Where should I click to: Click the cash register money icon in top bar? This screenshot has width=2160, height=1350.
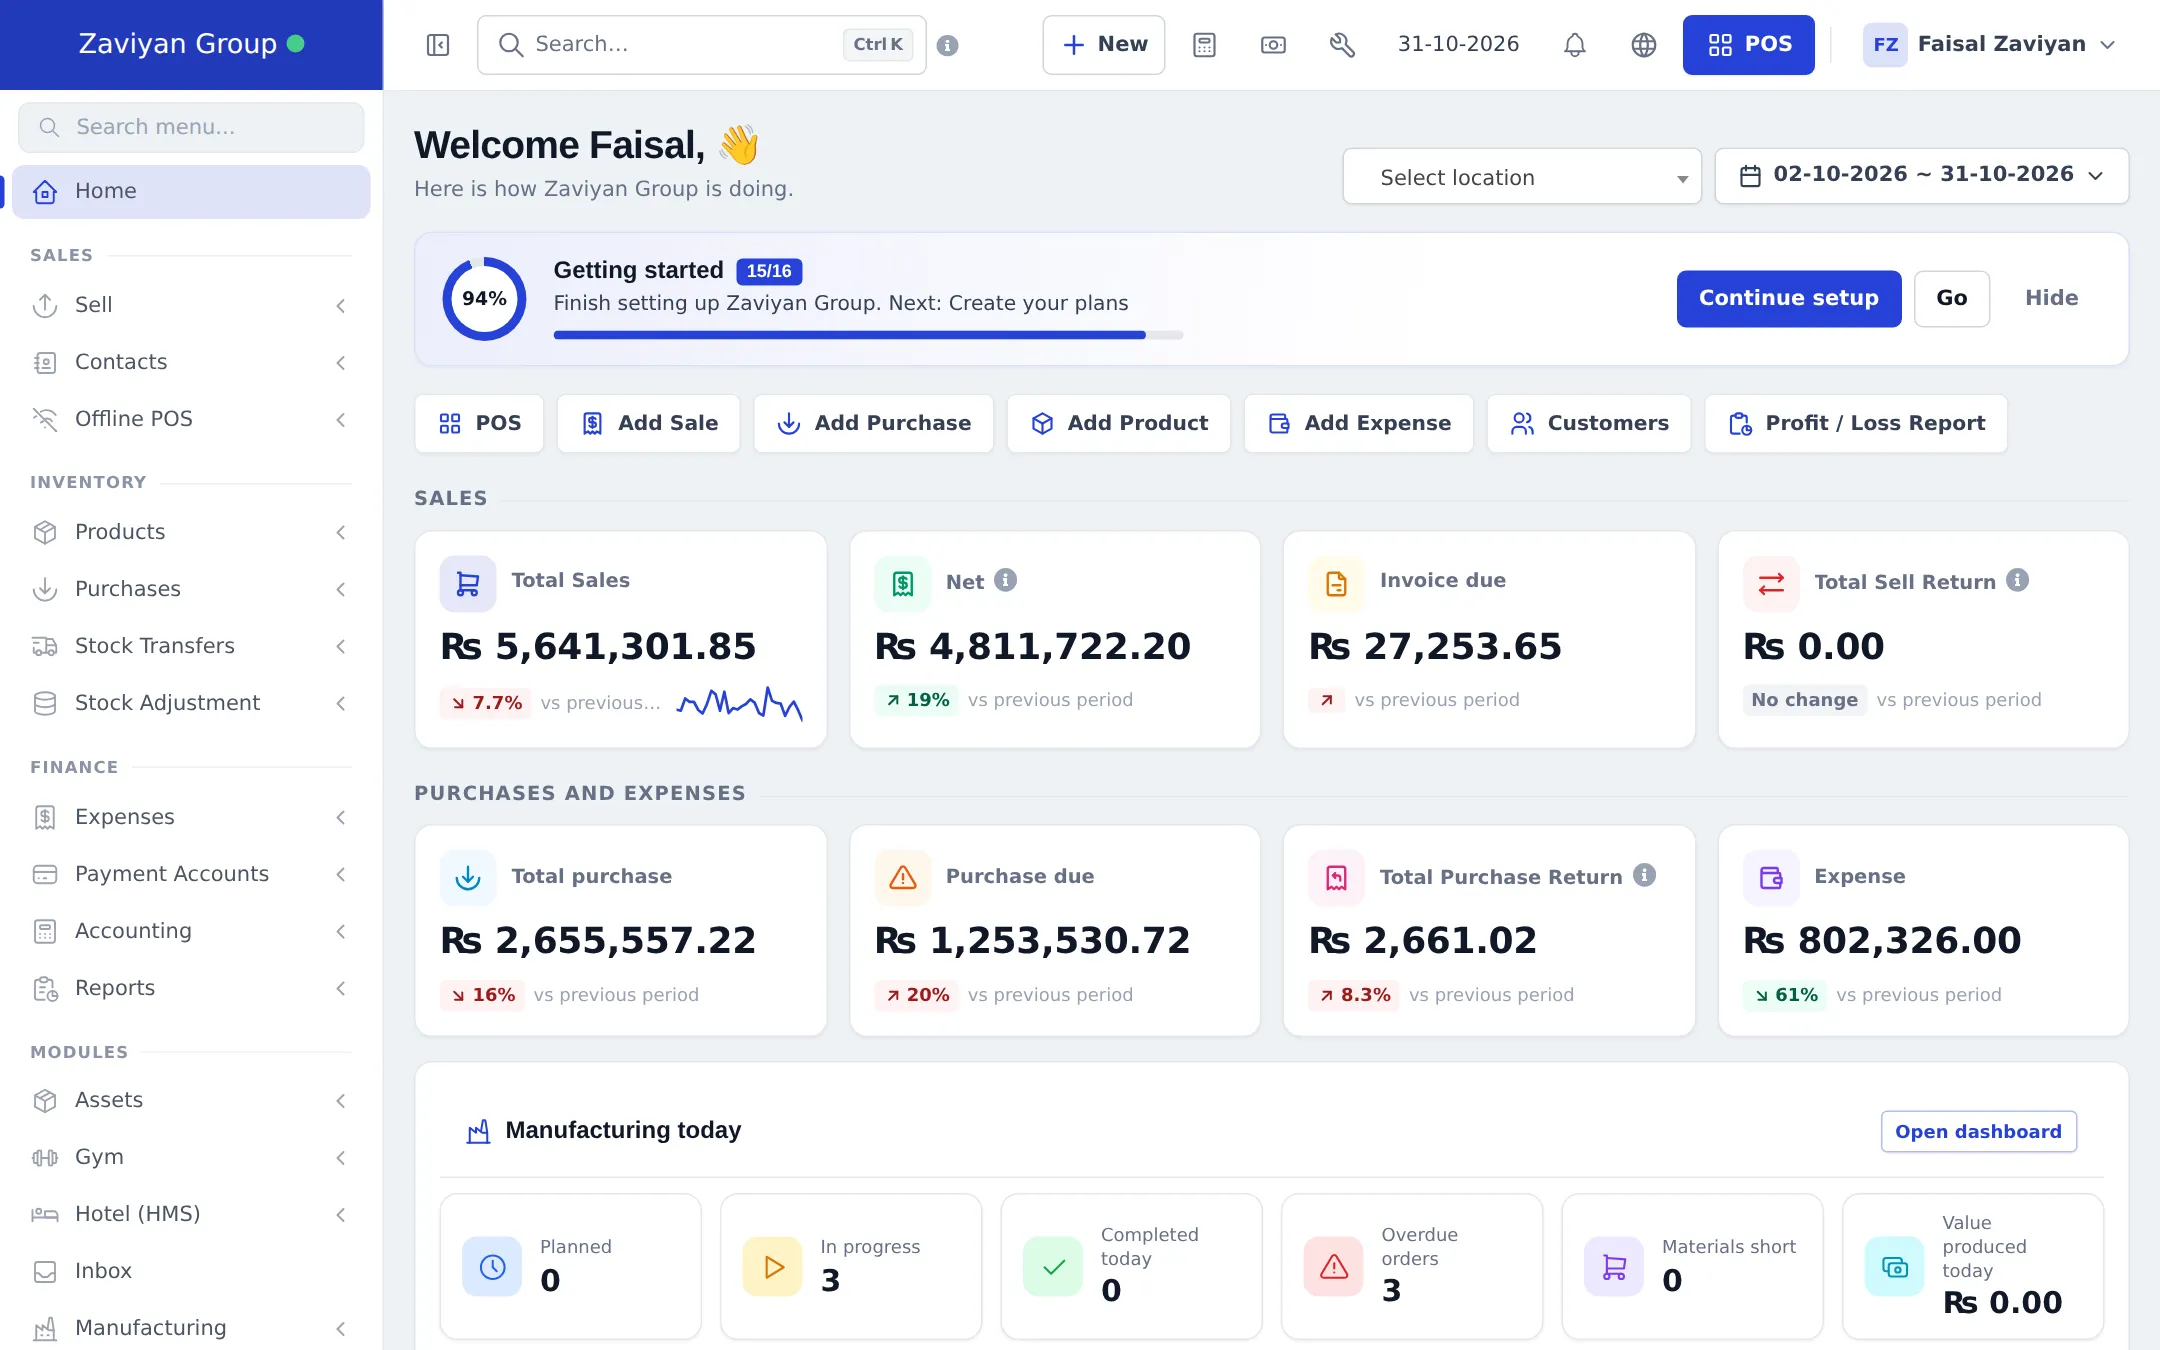coord(1273,45)
